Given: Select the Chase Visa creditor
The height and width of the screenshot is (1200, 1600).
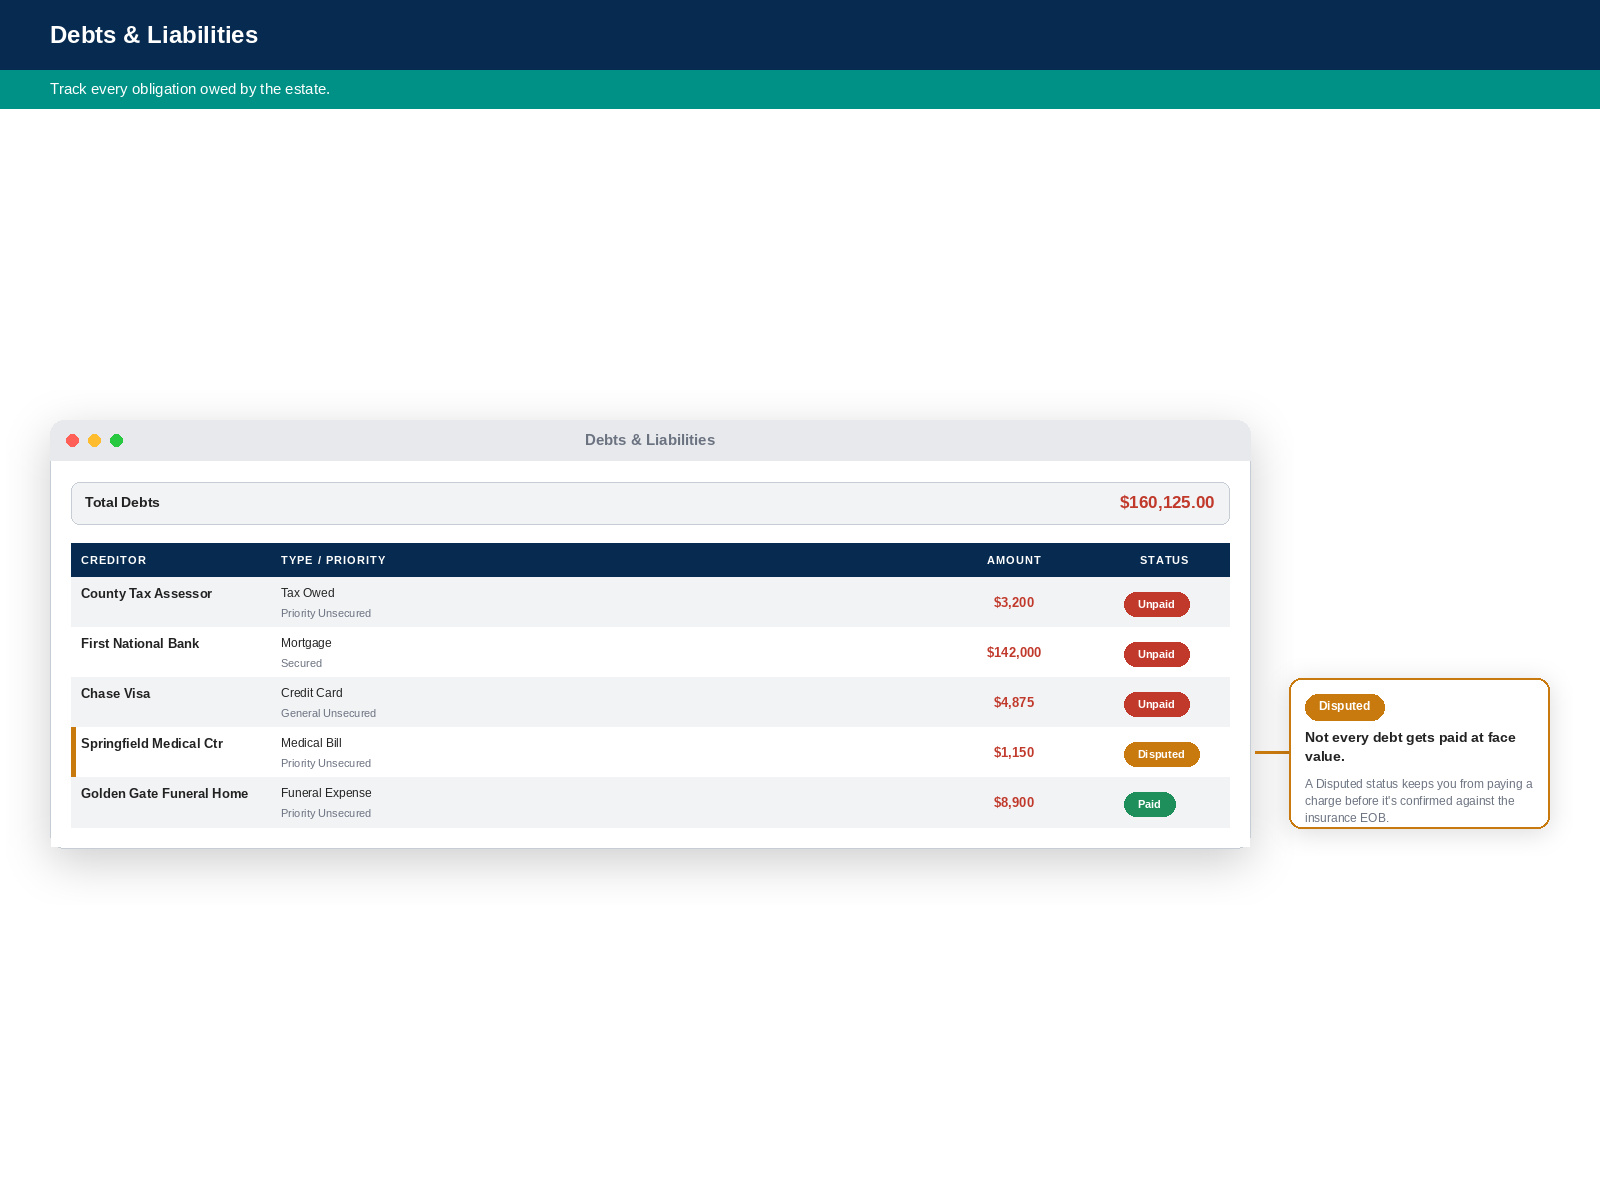Looking at the screenshot, I should click(115, 694).
